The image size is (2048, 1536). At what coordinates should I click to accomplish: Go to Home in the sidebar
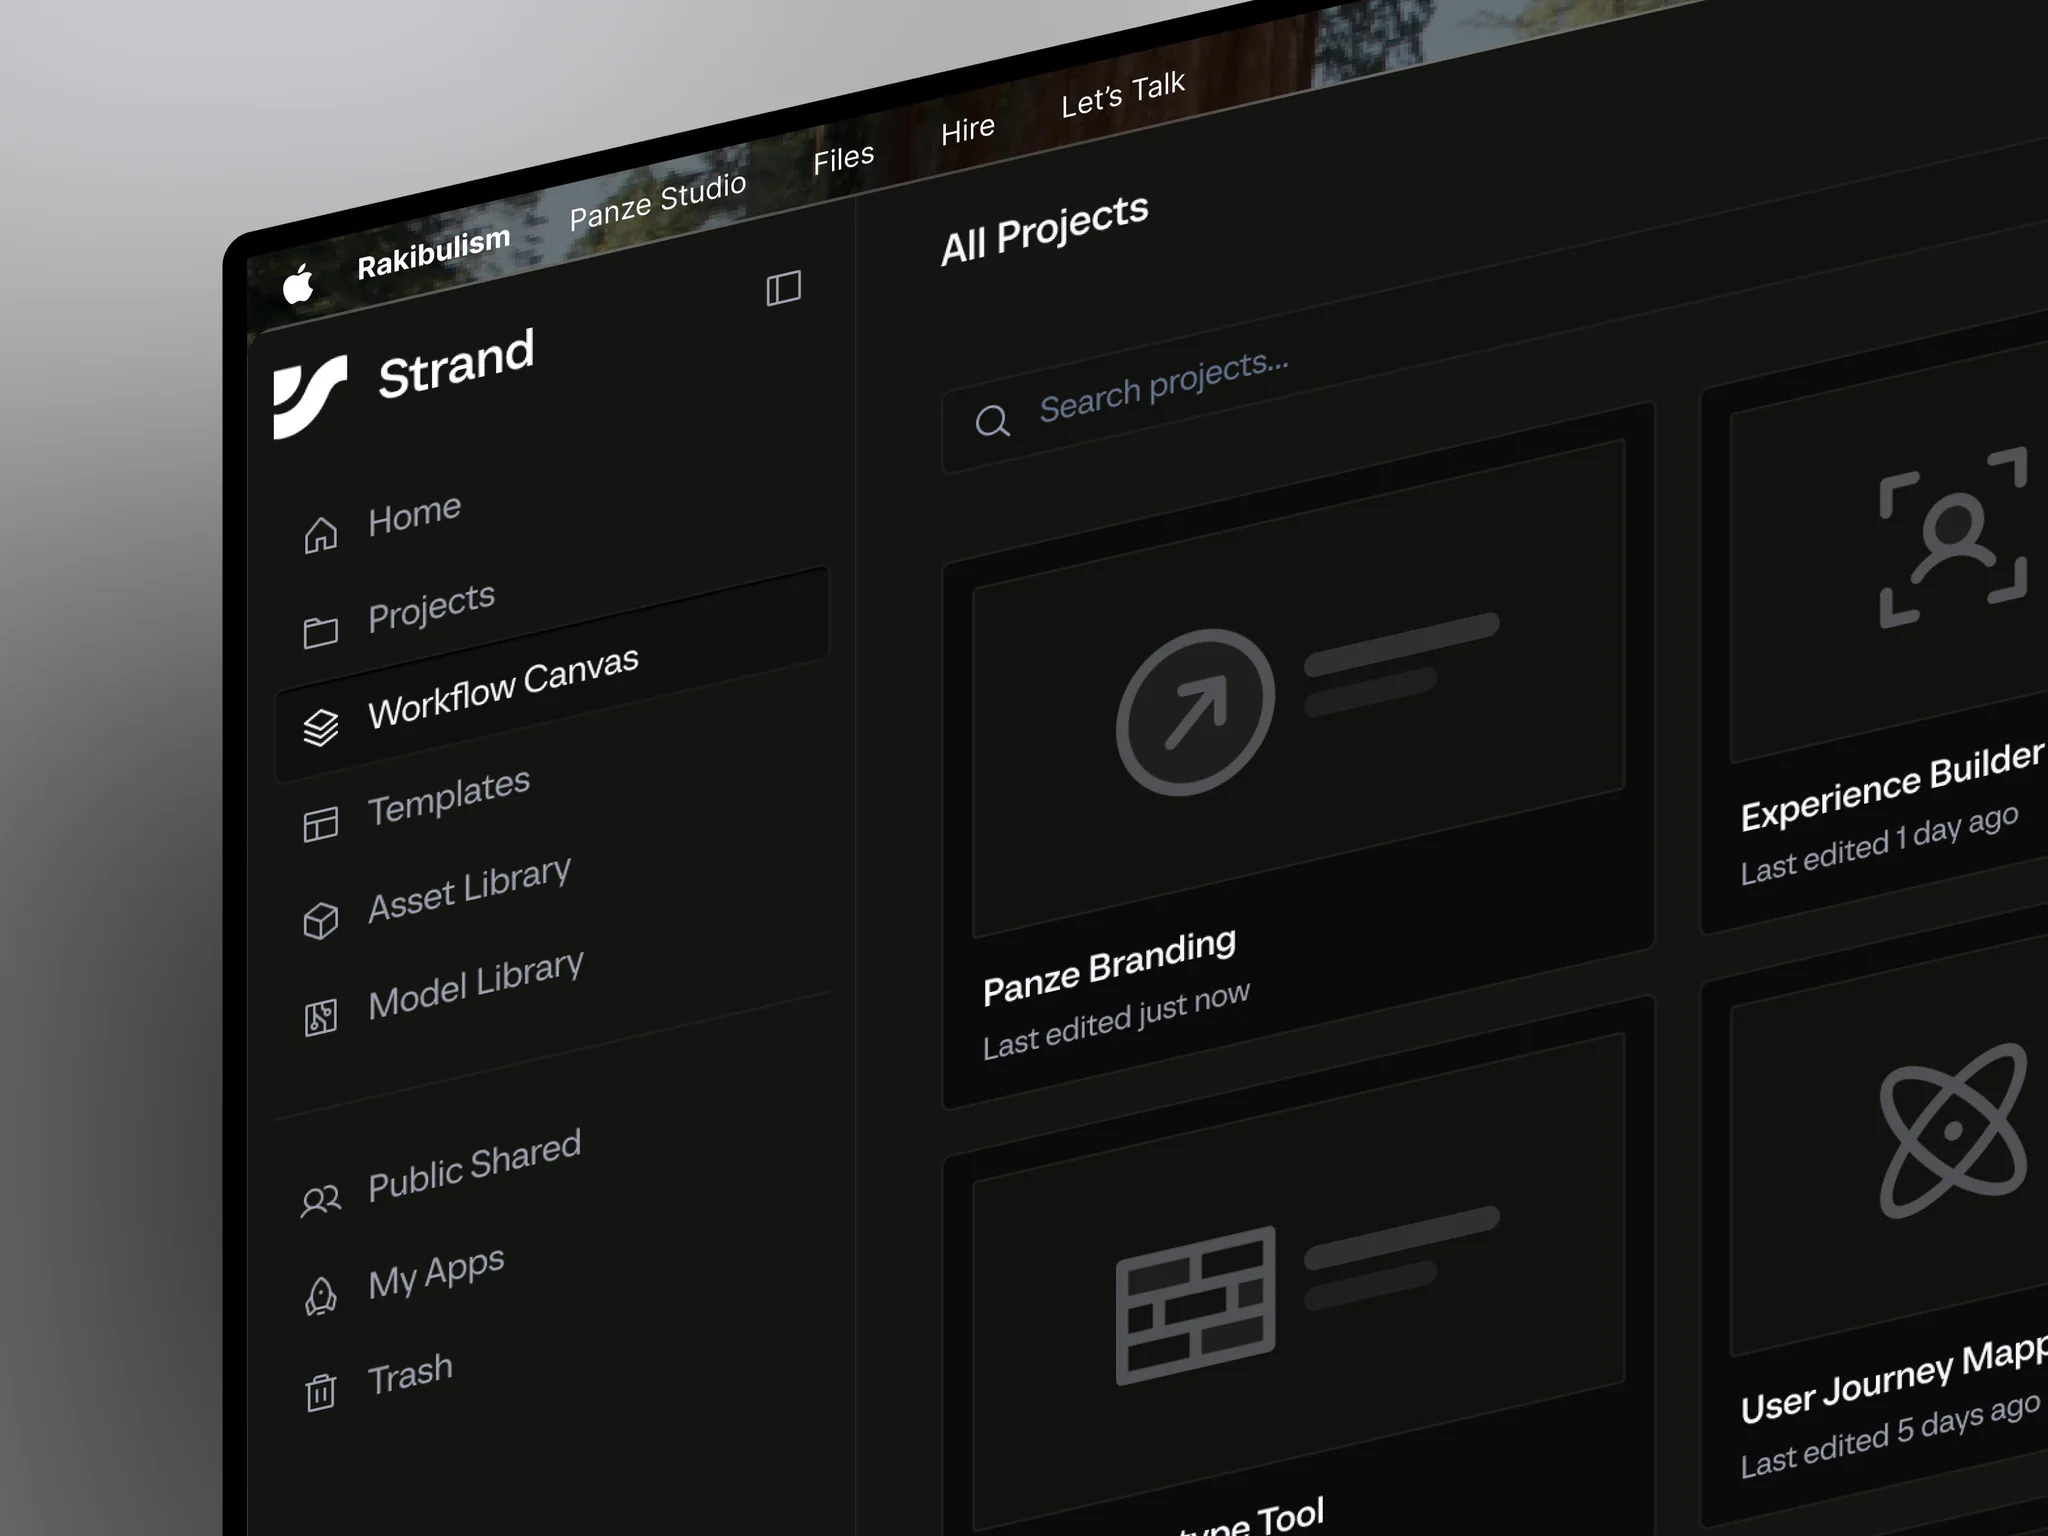tap(414, 515)
